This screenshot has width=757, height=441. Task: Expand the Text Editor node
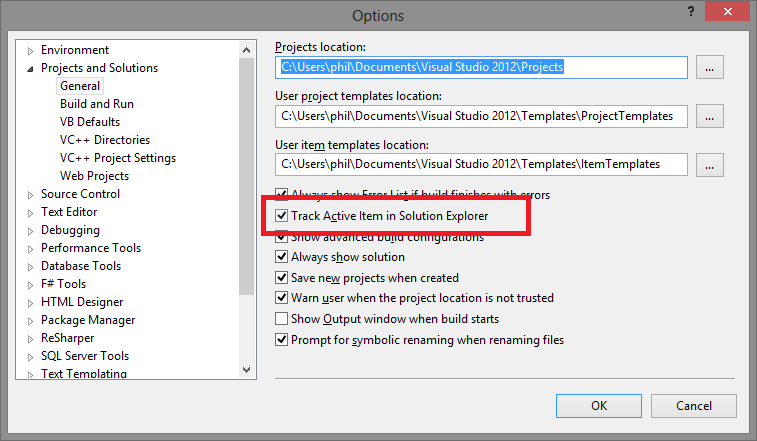(30, 213)
